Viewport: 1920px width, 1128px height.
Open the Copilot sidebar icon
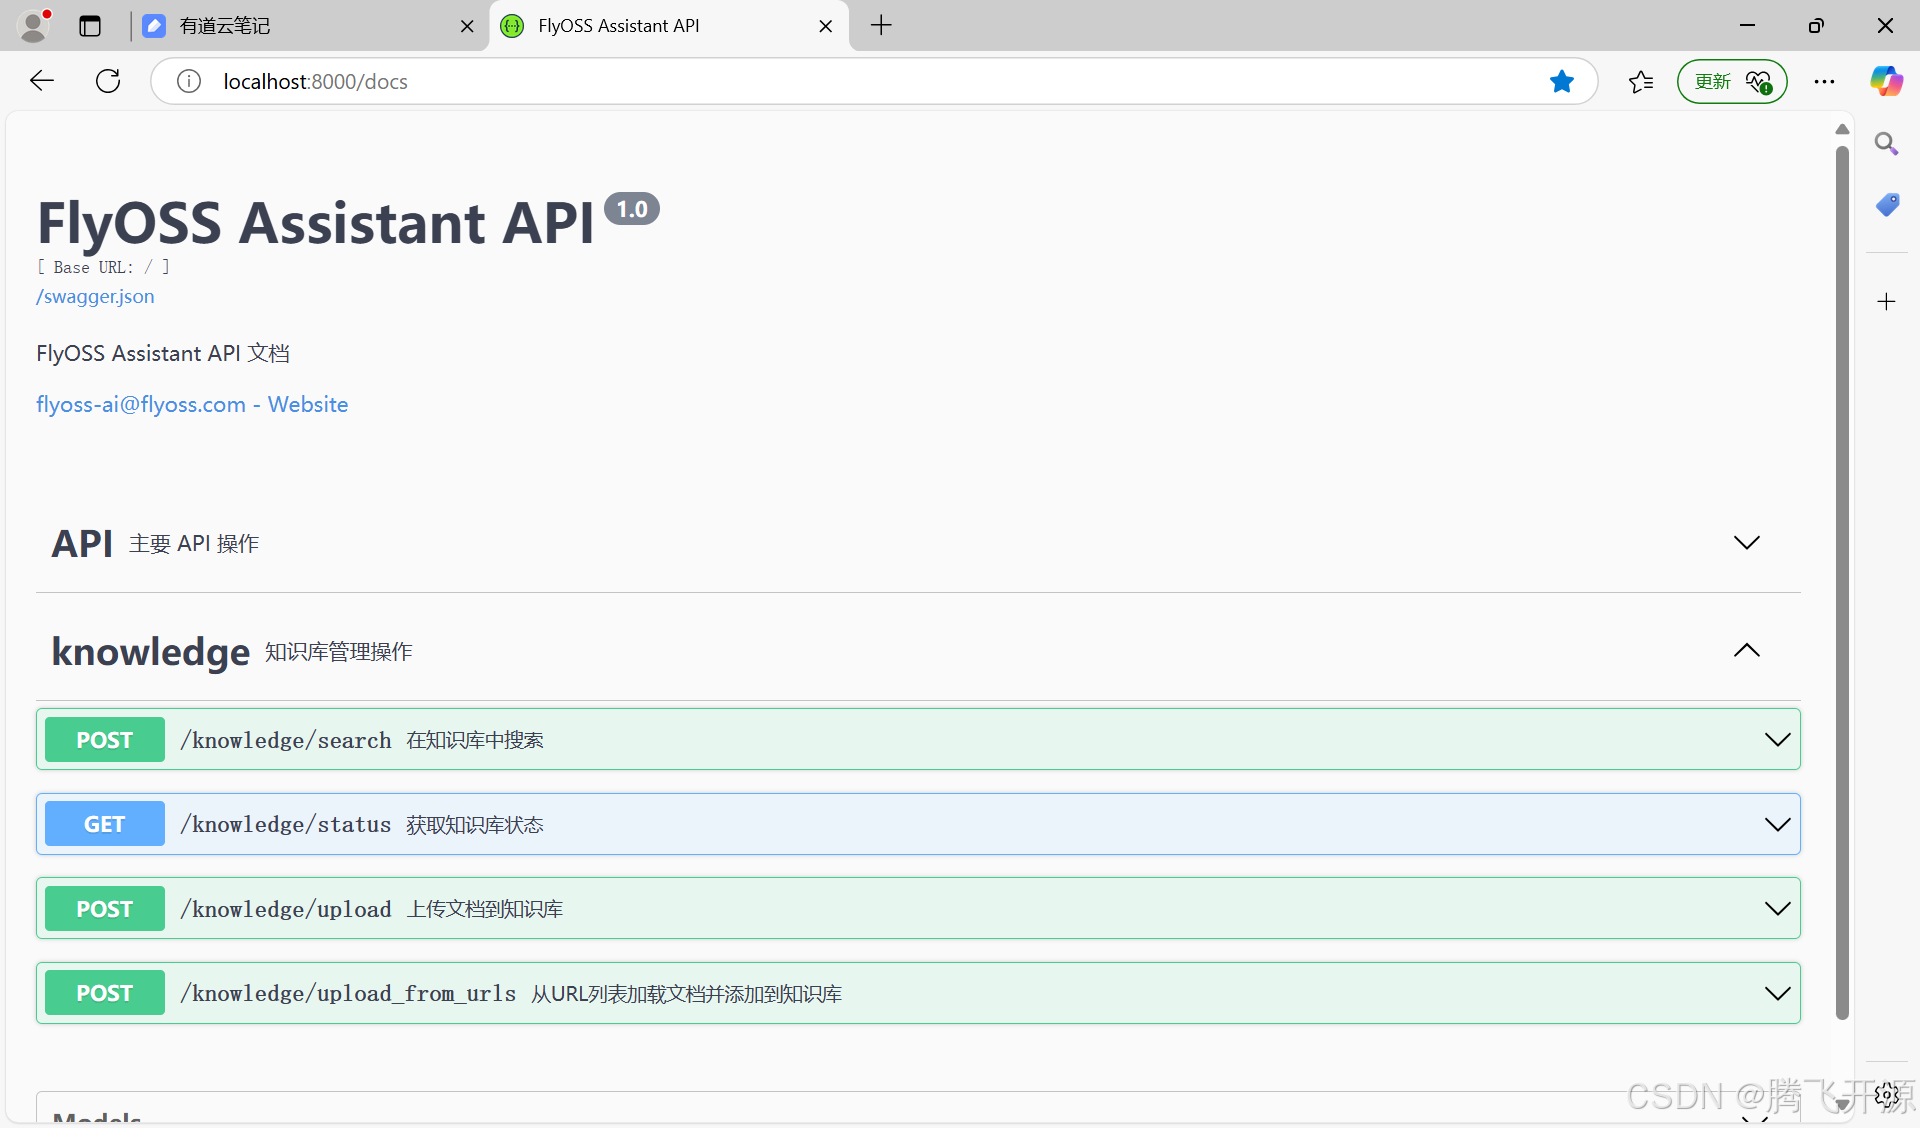pyautogui.click(x=1886, y=81)
